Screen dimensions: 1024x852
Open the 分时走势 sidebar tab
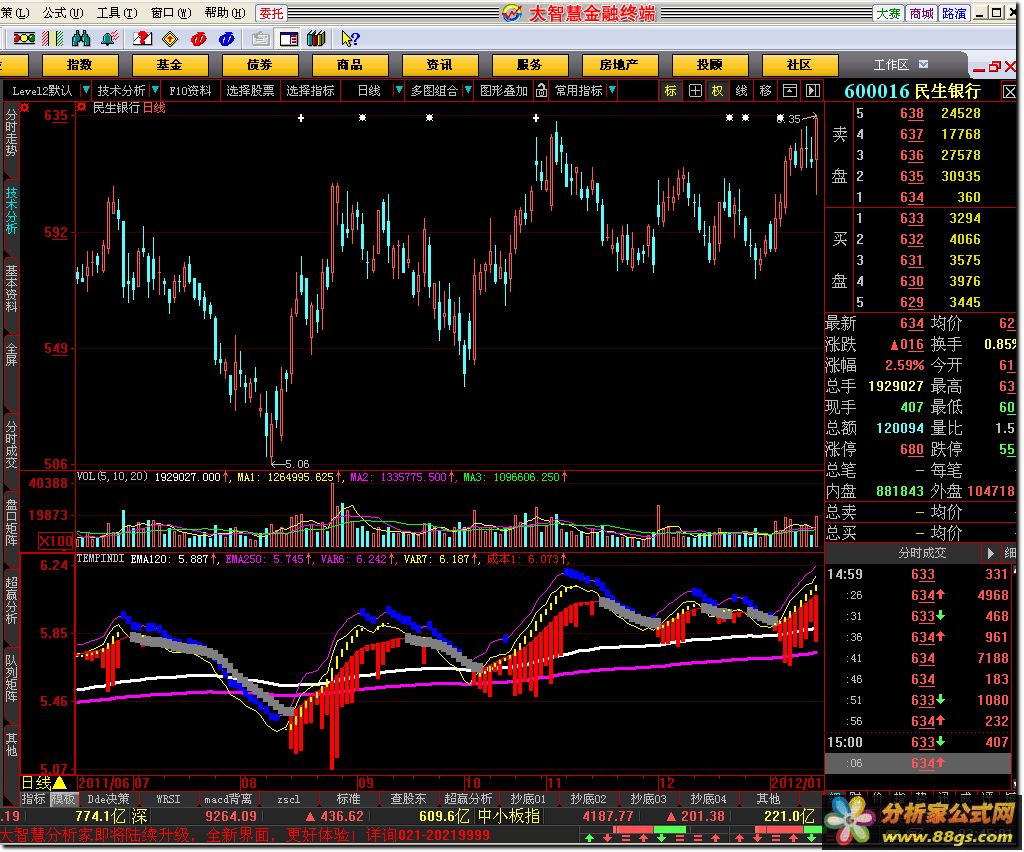tap(11, 133)
